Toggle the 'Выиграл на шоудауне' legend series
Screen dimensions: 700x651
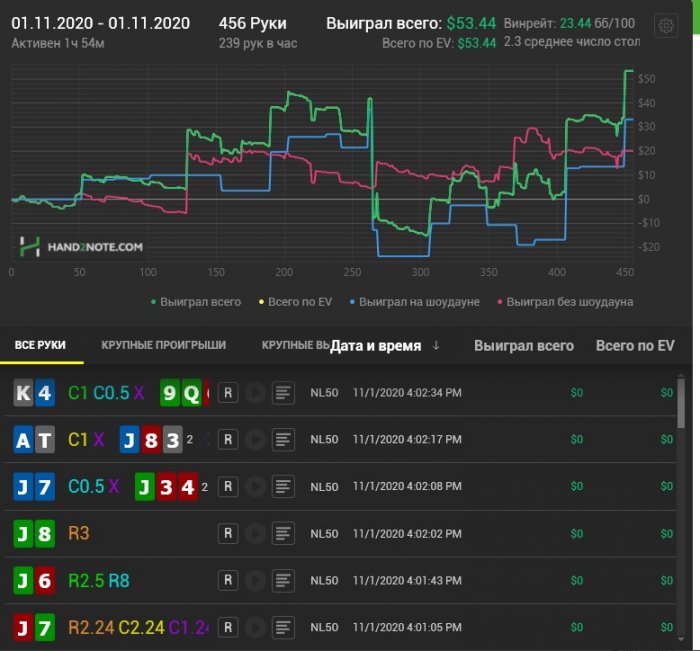pos(415,302)
